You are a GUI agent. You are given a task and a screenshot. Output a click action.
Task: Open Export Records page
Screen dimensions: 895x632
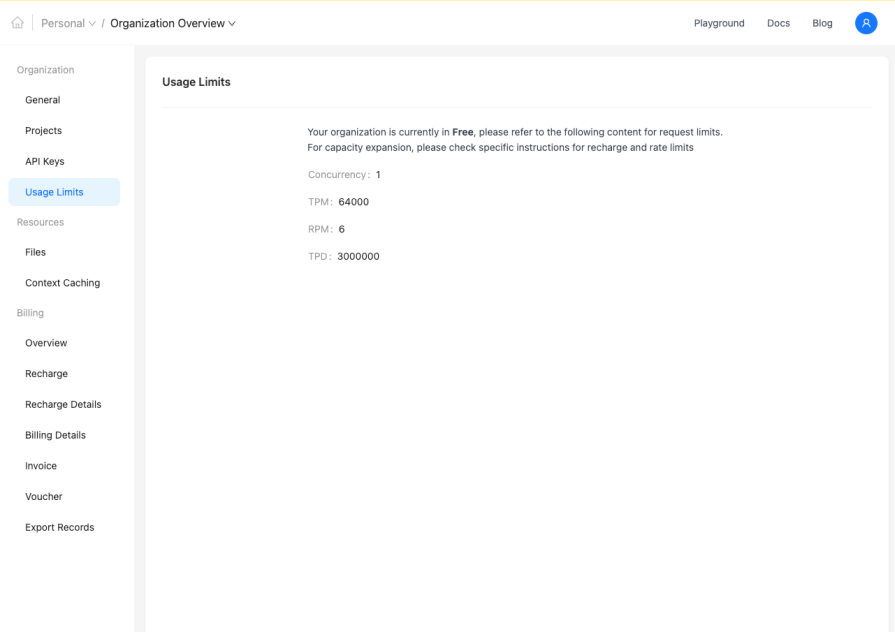(x=64, y=528)
